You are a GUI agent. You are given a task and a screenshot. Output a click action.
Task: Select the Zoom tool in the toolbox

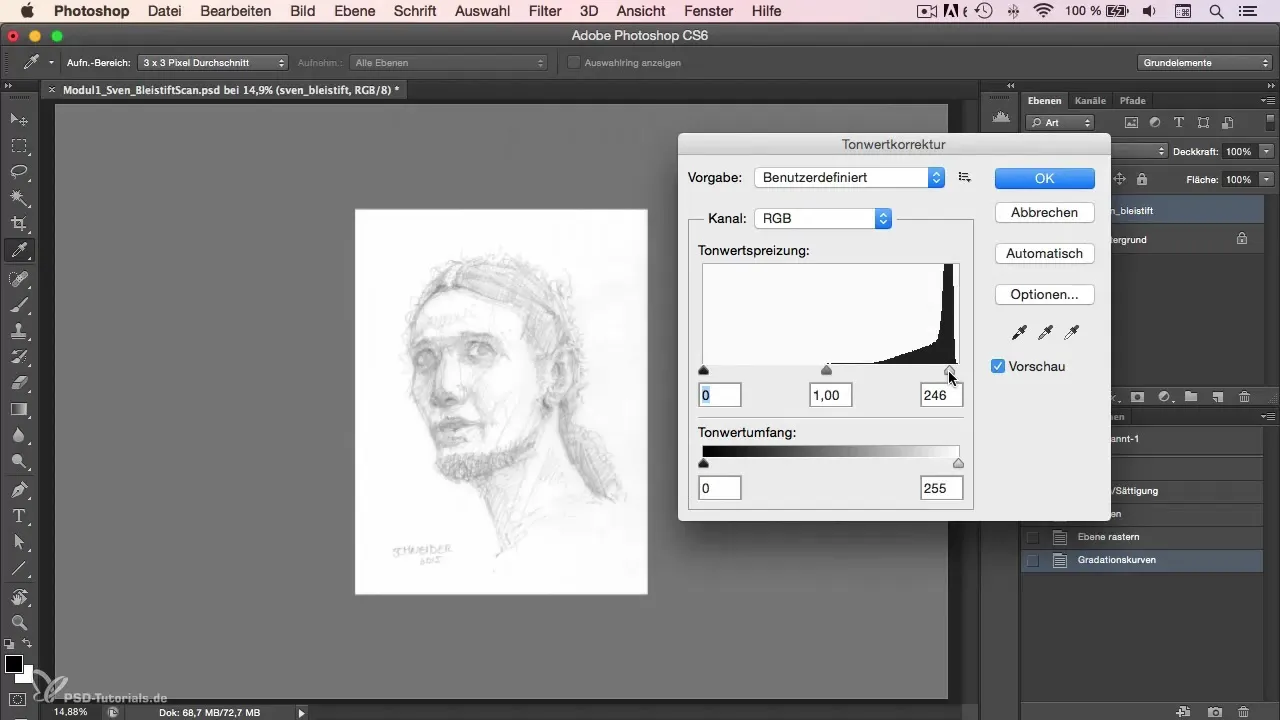[18, 622]
